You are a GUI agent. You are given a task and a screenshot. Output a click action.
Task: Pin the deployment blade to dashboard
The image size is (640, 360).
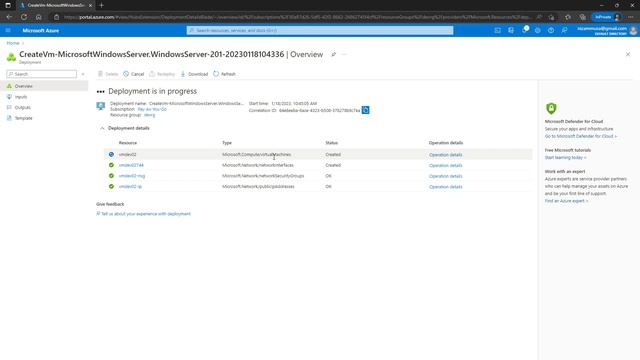[333, 54]
